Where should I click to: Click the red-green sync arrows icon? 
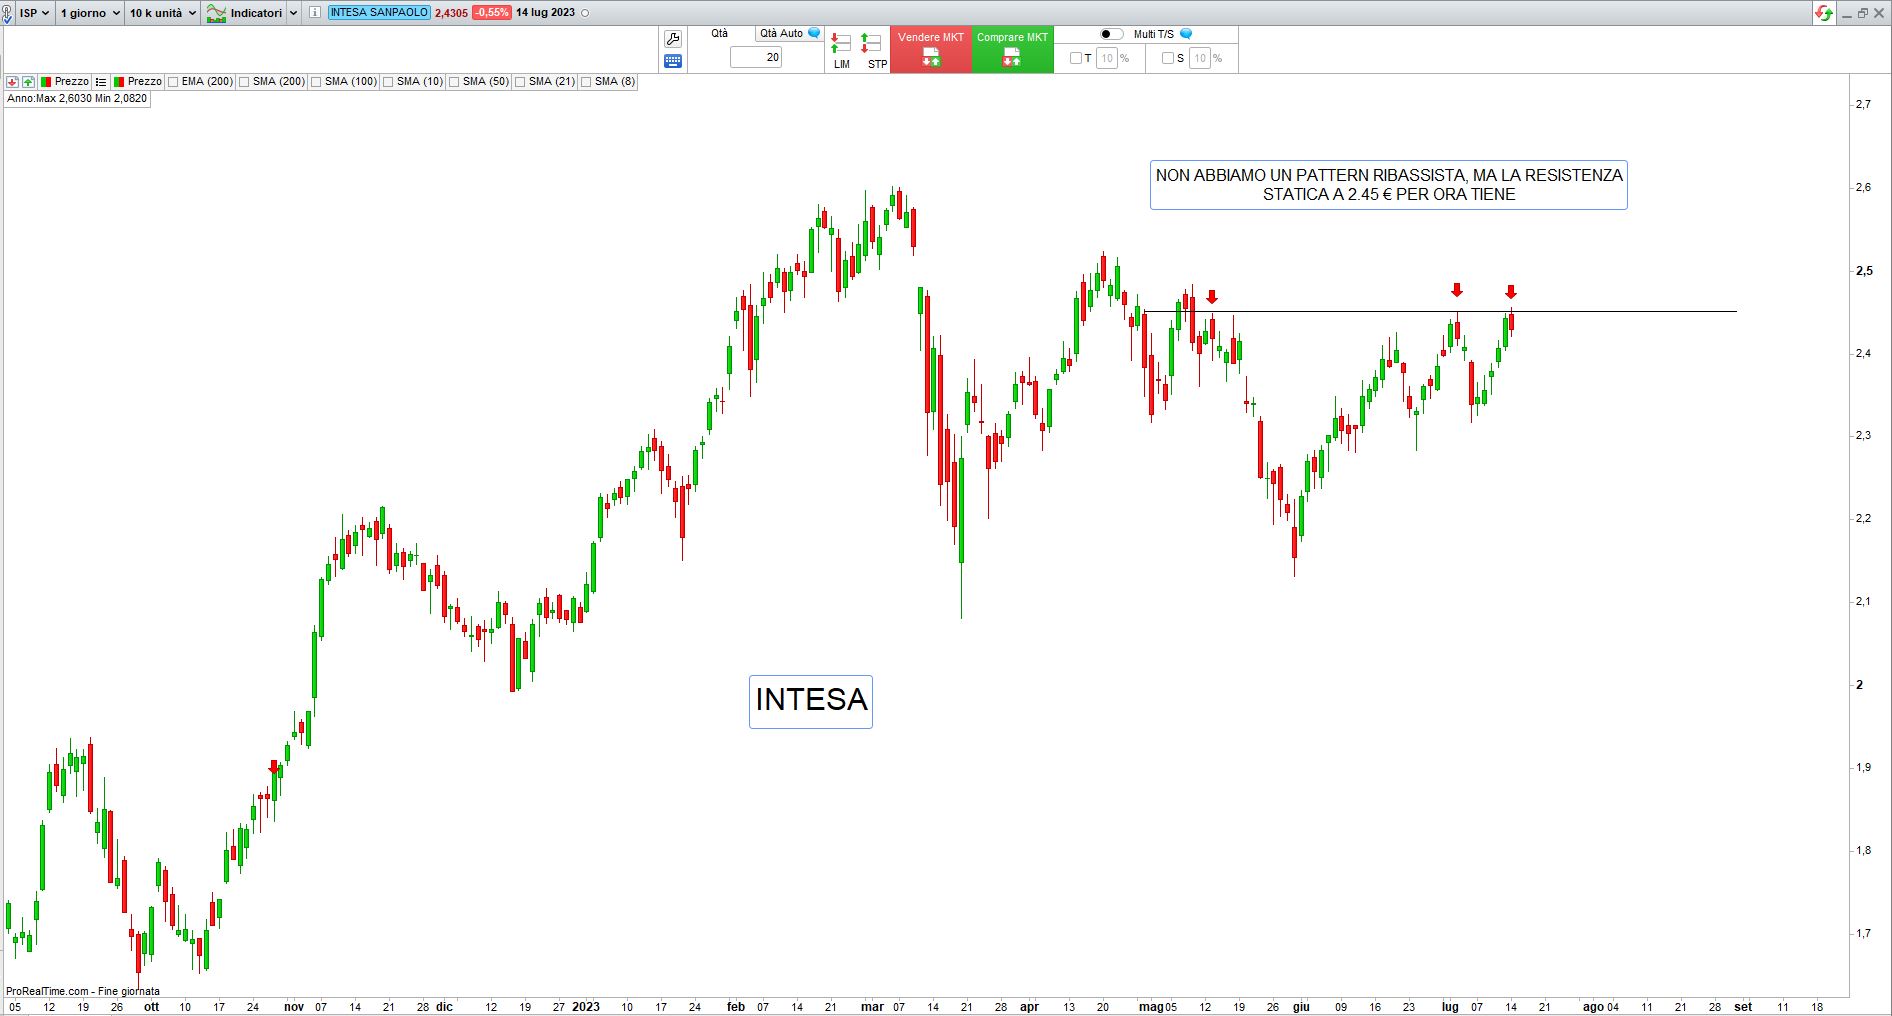(x=1824, y=13)
